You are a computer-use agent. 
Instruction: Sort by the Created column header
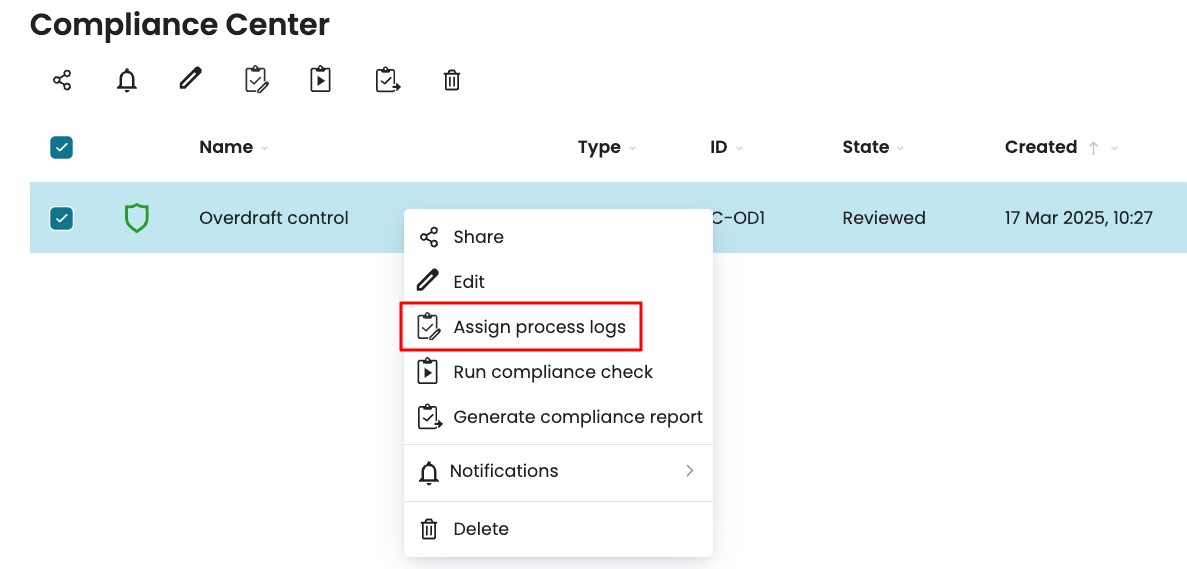[x=1040, y=147]
